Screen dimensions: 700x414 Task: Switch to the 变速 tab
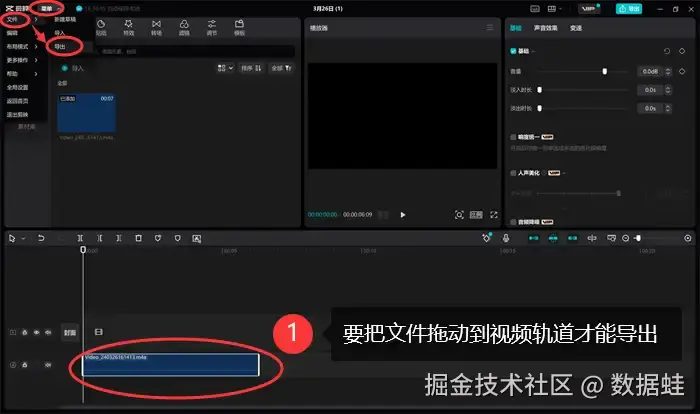(x=575, y=28)
